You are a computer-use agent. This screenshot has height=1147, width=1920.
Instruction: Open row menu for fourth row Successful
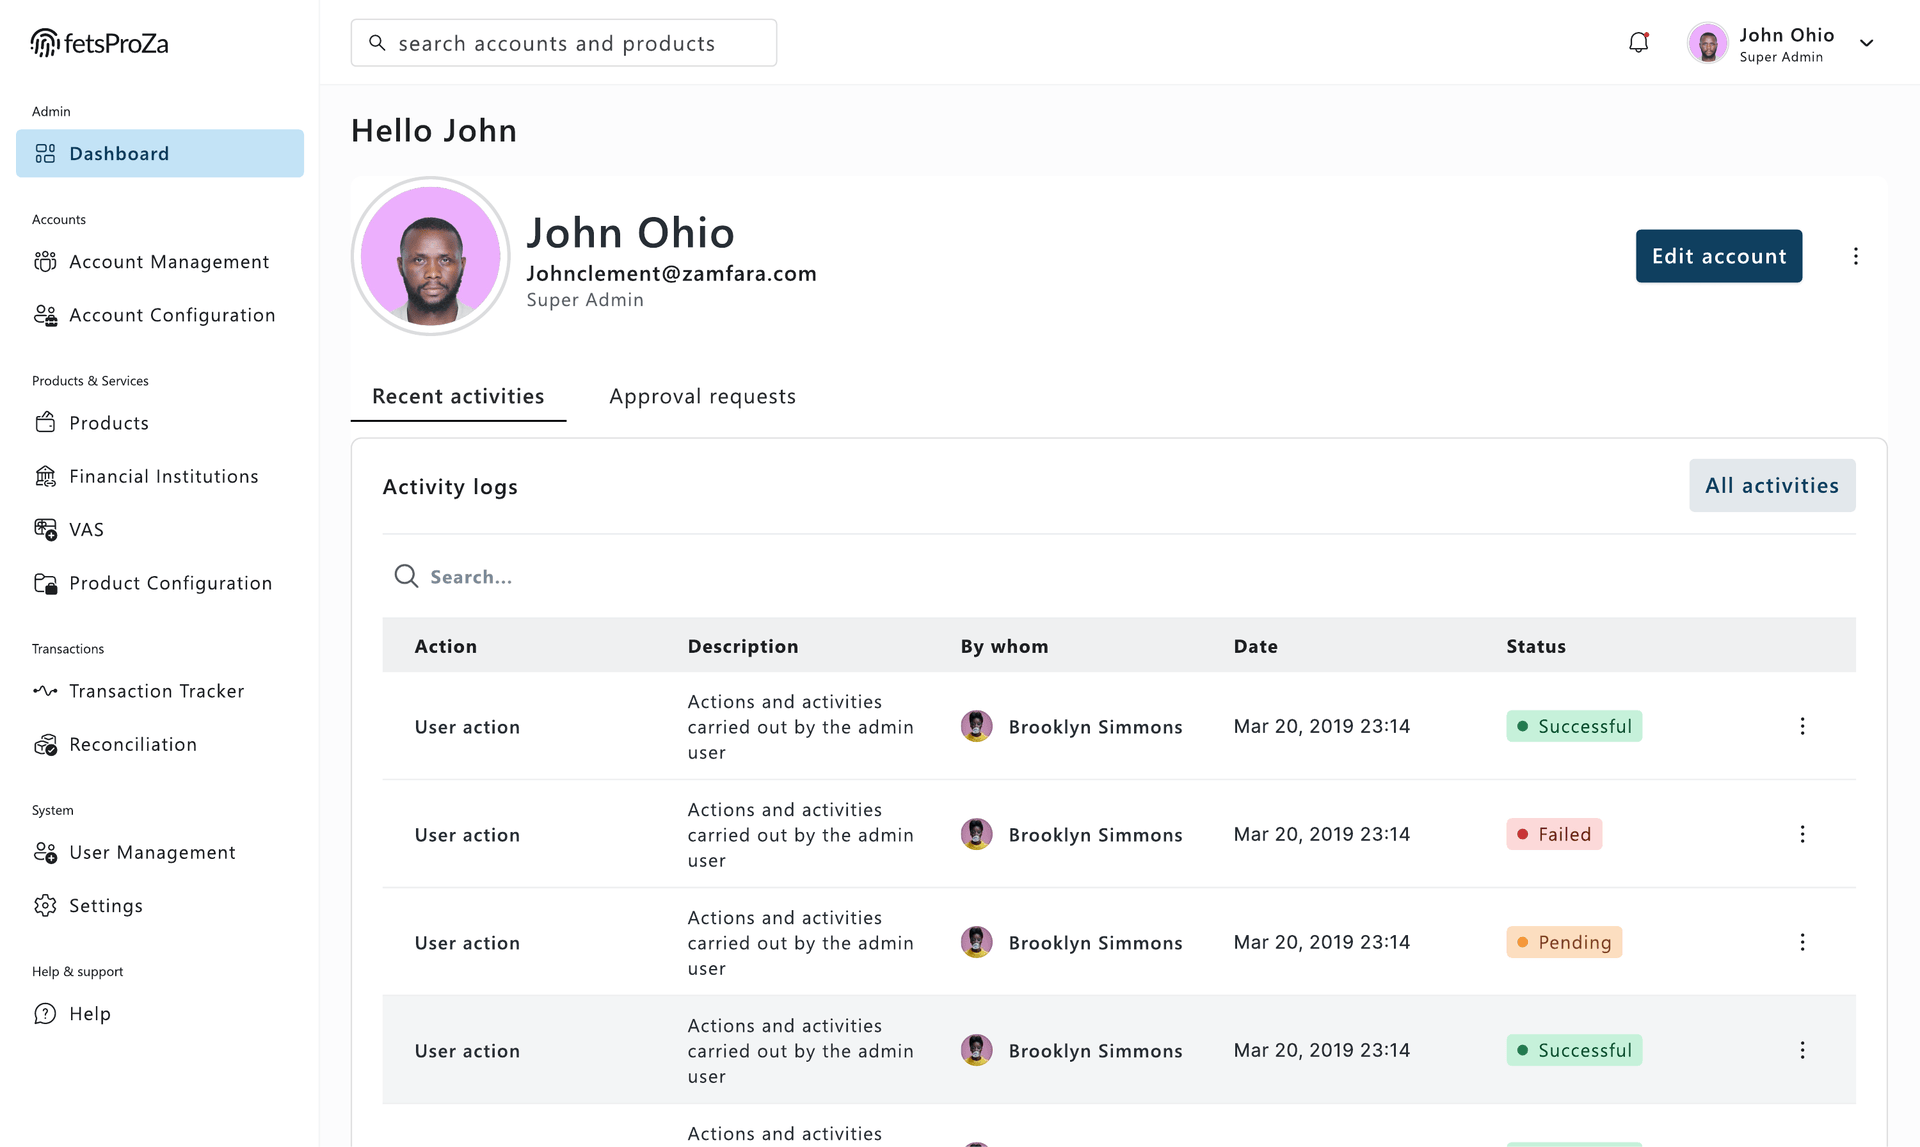coord(1802,1050)
